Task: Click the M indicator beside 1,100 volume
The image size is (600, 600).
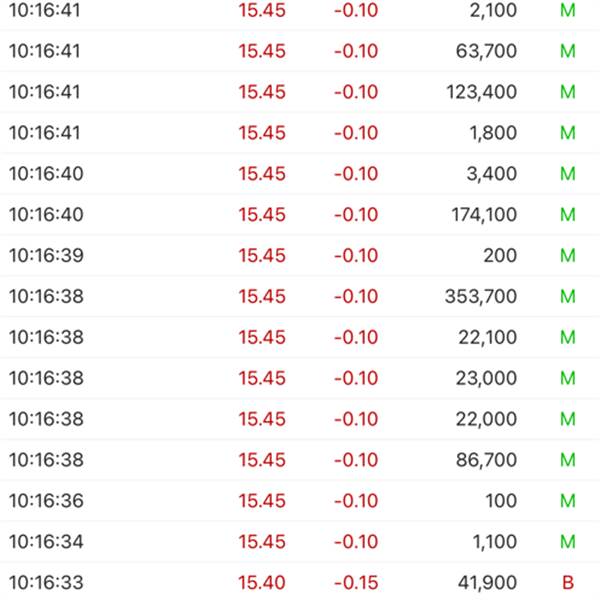Action: [x=568, y=541]
